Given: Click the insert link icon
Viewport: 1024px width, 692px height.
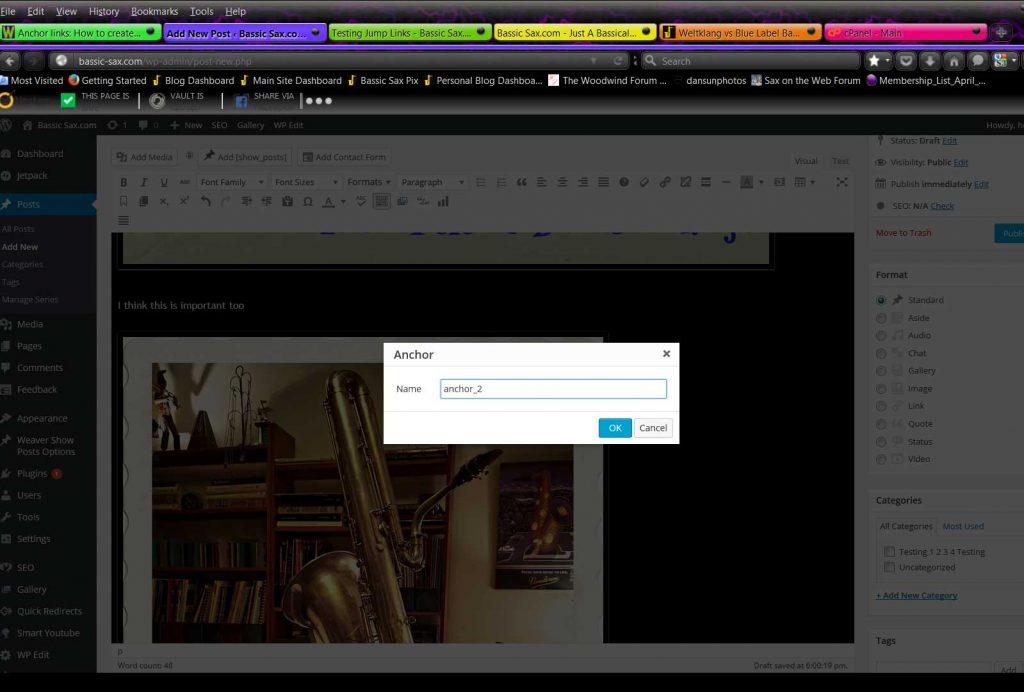Looking at the screenshot, I should [x=665, y=182].
